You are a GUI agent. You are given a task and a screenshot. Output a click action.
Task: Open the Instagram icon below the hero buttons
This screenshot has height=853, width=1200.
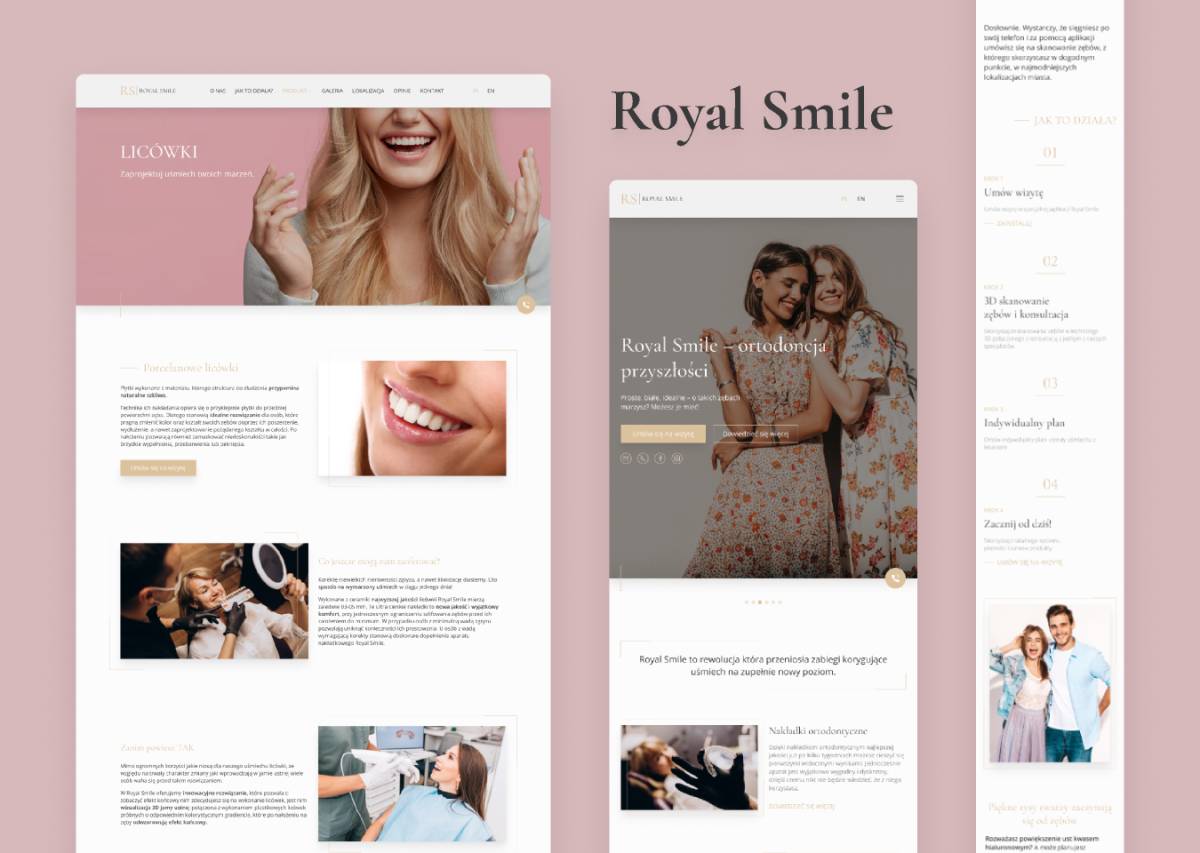coord(676,457)
